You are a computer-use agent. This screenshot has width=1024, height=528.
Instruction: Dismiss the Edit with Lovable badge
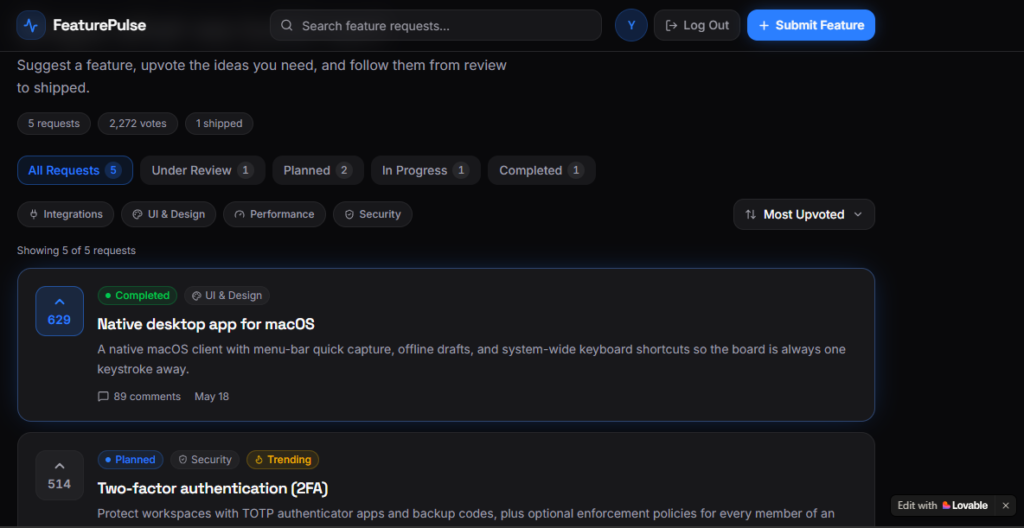click(1006, 505)
